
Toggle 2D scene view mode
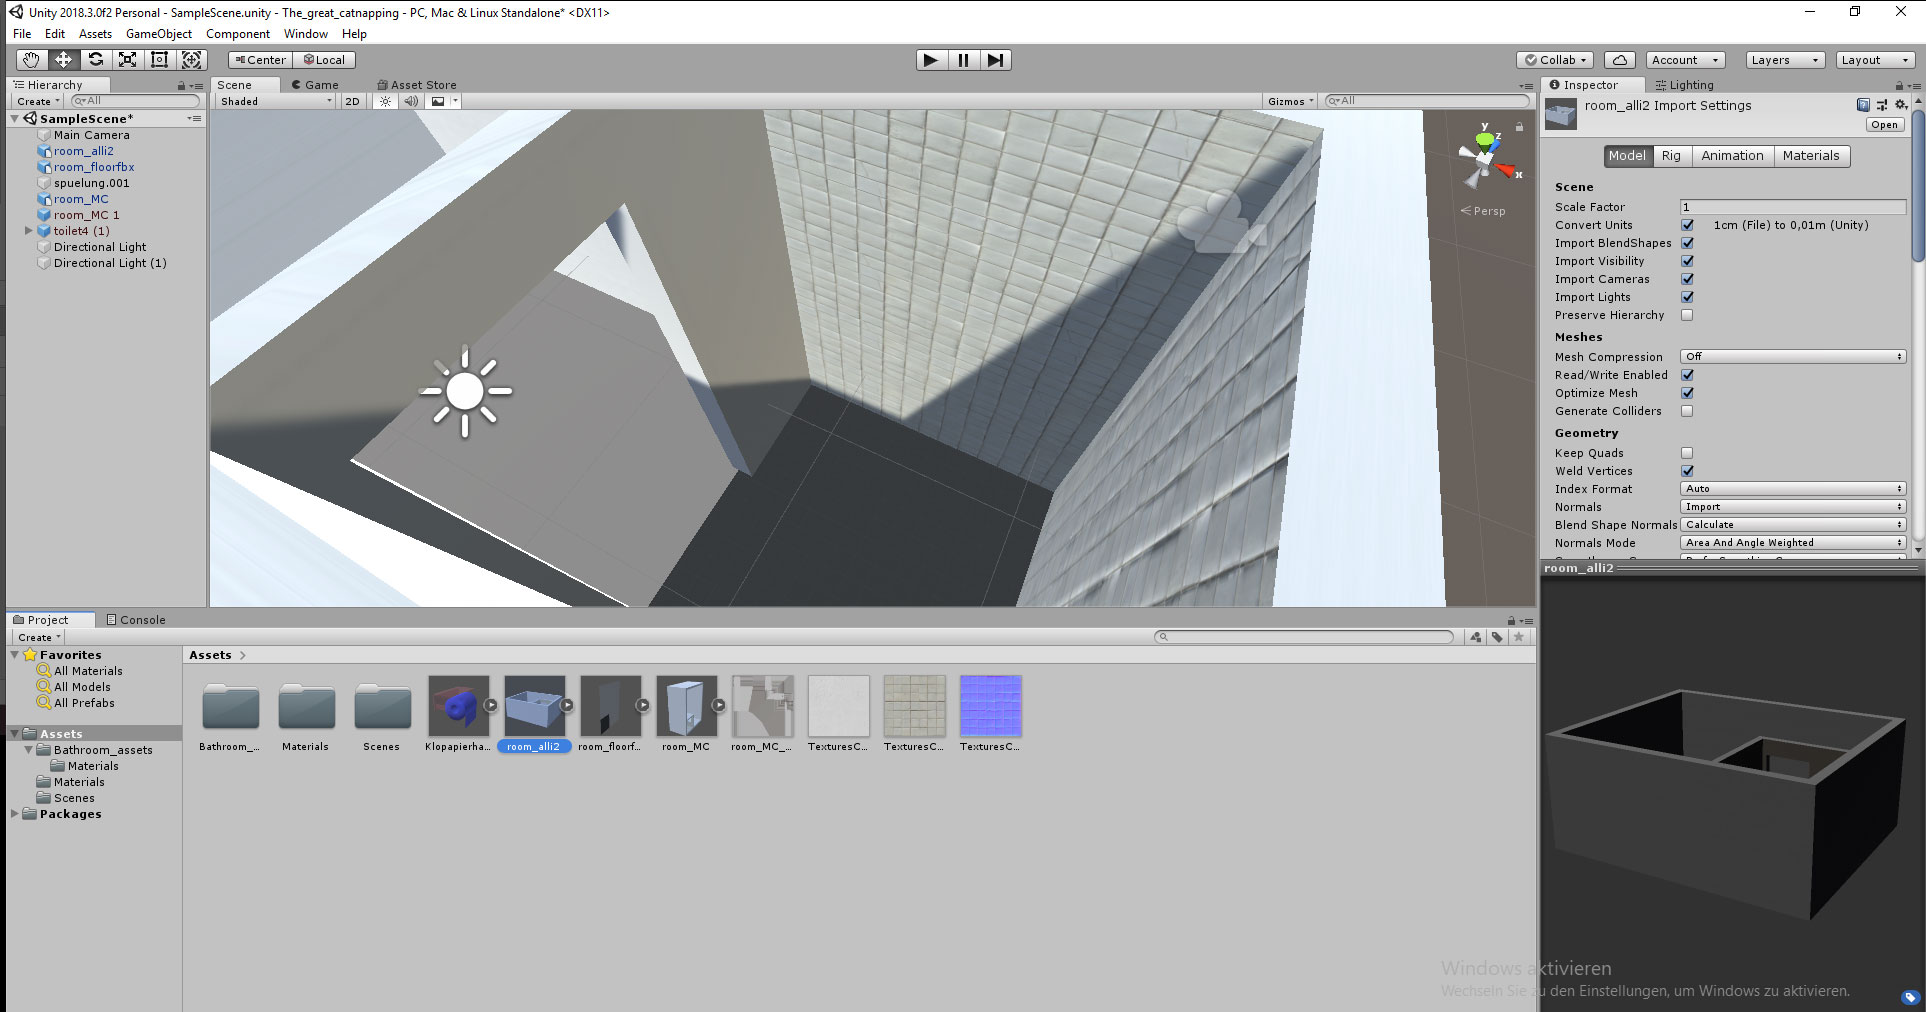(x=352, y=101)
